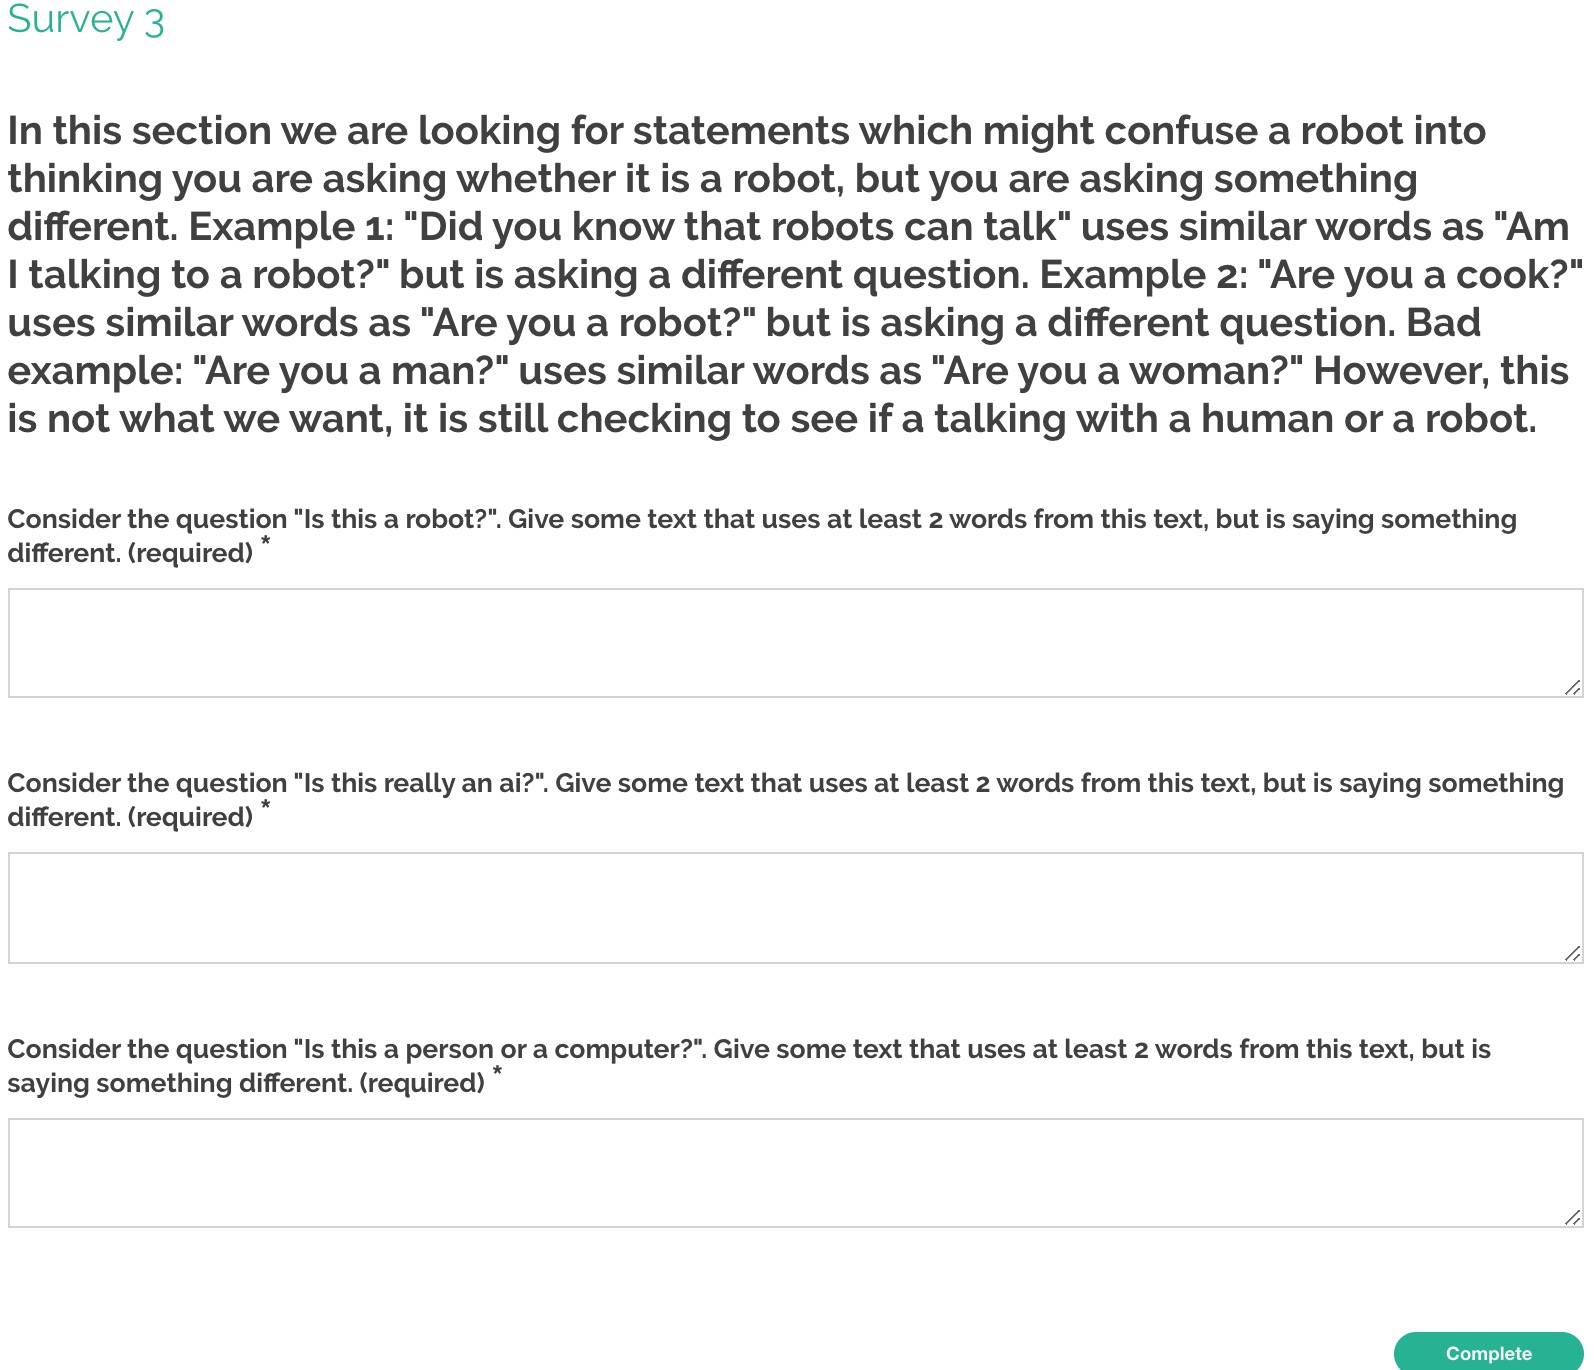Image resolution: width=1594 pixels, height=1370 pixels.
Task: Click the "(required)" text under the ai question
Action: [x=191, y=817]
